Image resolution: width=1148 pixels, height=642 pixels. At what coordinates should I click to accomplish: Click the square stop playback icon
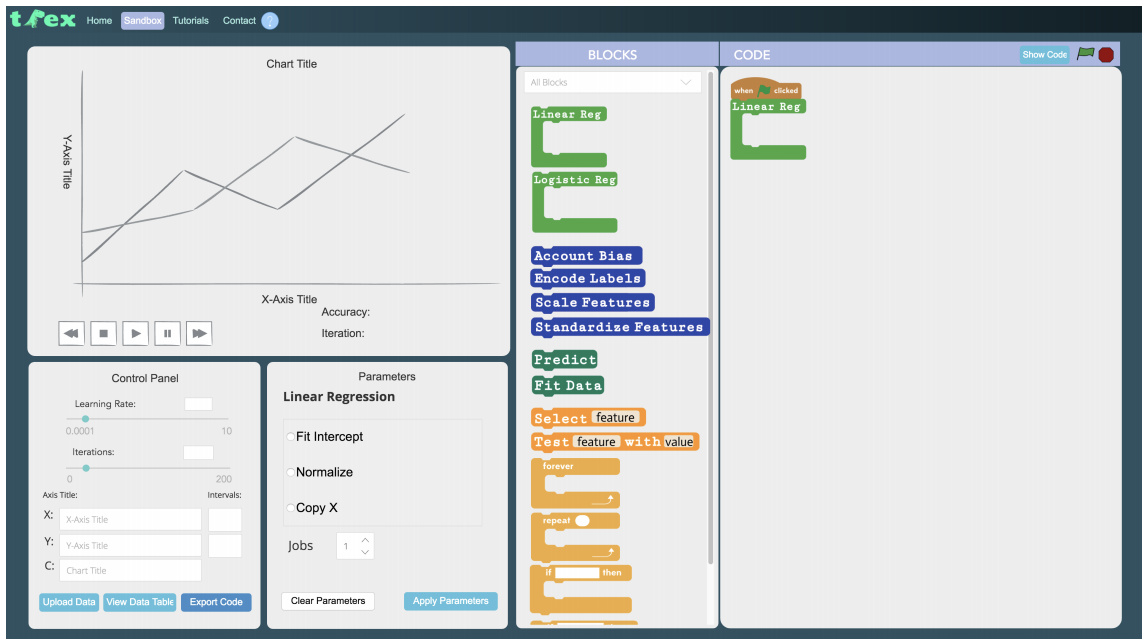(x=103, y=332)
